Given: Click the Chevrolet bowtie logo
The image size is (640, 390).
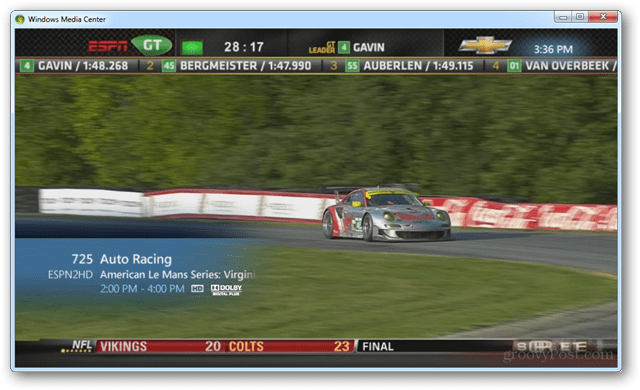Looking at the screenshot, I should pos(485,45).
